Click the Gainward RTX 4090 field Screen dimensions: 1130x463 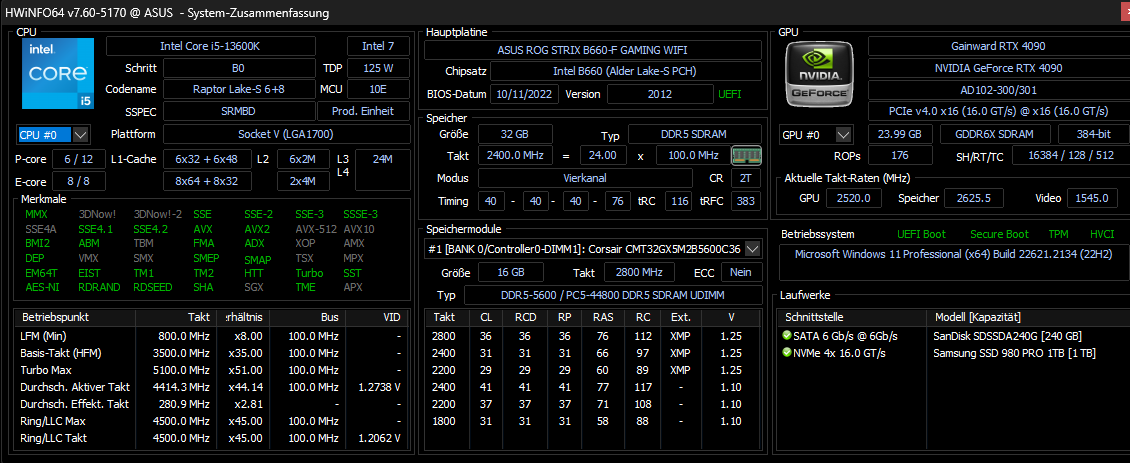[x=998, y=46]
